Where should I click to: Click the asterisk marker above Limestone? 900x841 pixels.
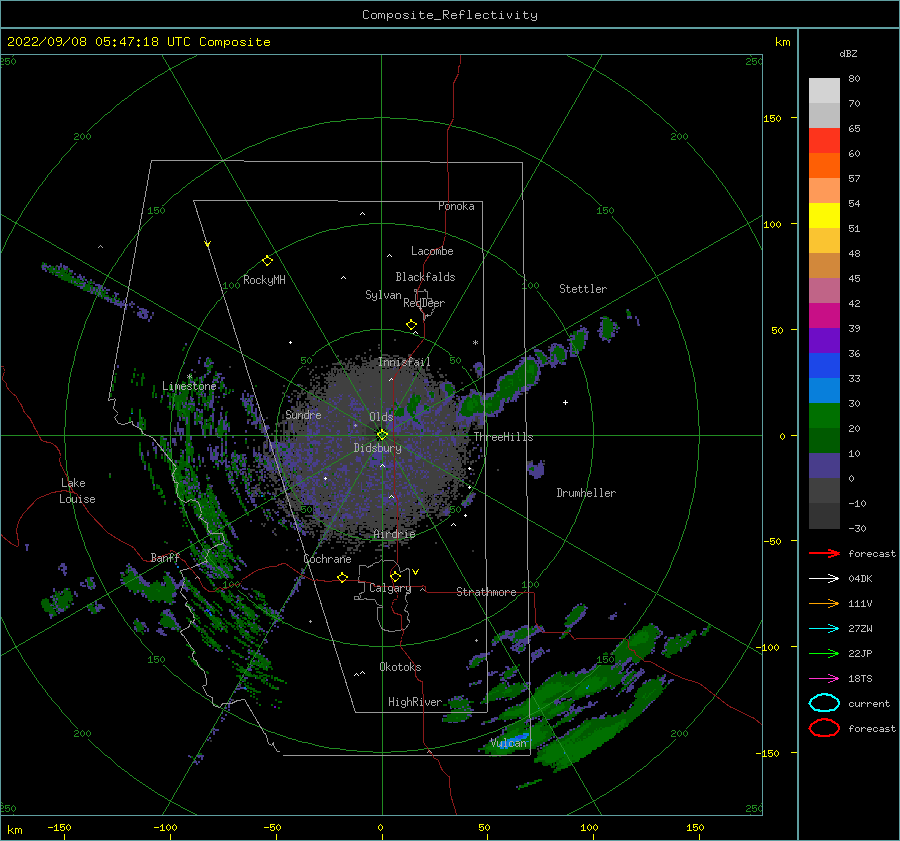(189, 377)
